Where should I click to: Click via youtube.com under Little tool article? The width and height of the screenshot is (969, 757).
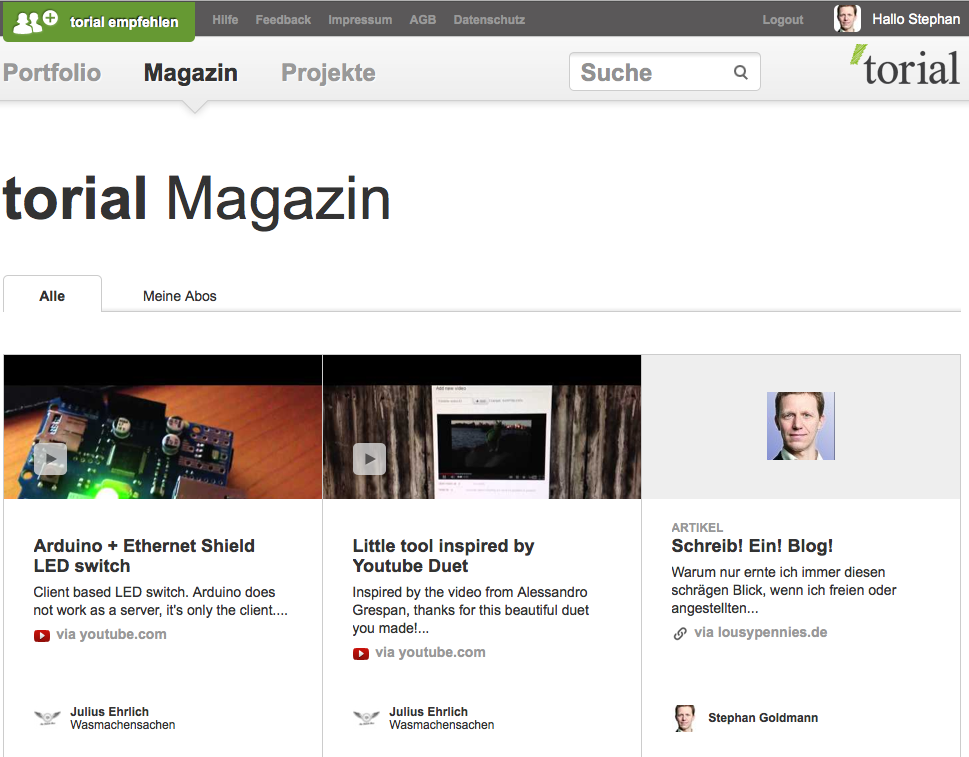[430, 652]
